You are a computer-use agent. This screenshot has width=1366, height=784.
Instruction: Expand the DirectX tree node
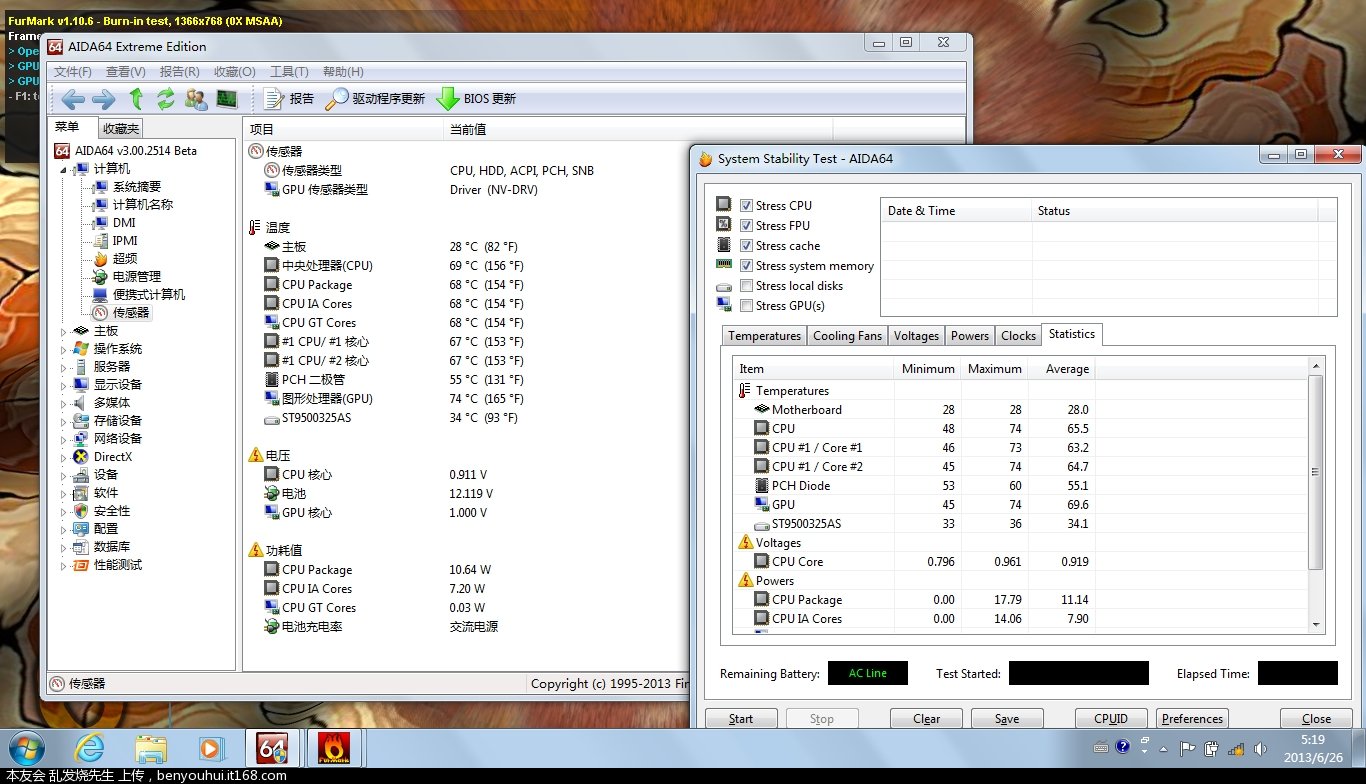[65, 457]
